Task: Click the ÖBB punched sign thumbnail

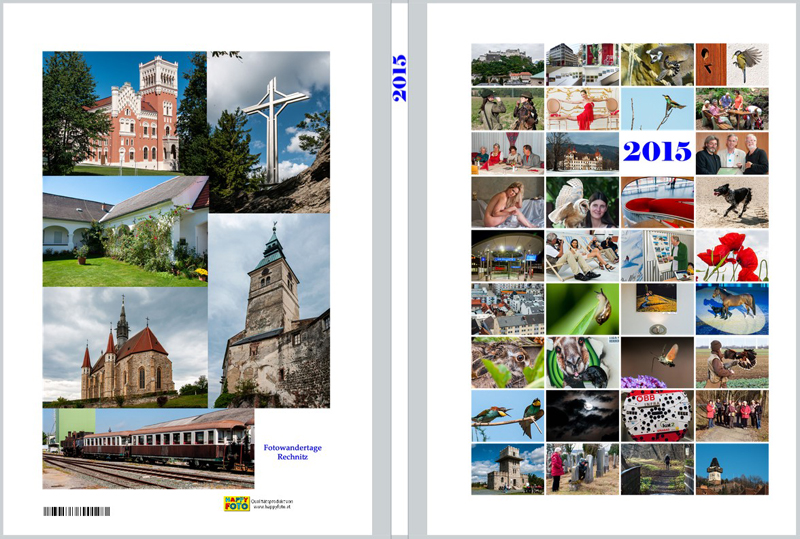Action: pos(657,416)
